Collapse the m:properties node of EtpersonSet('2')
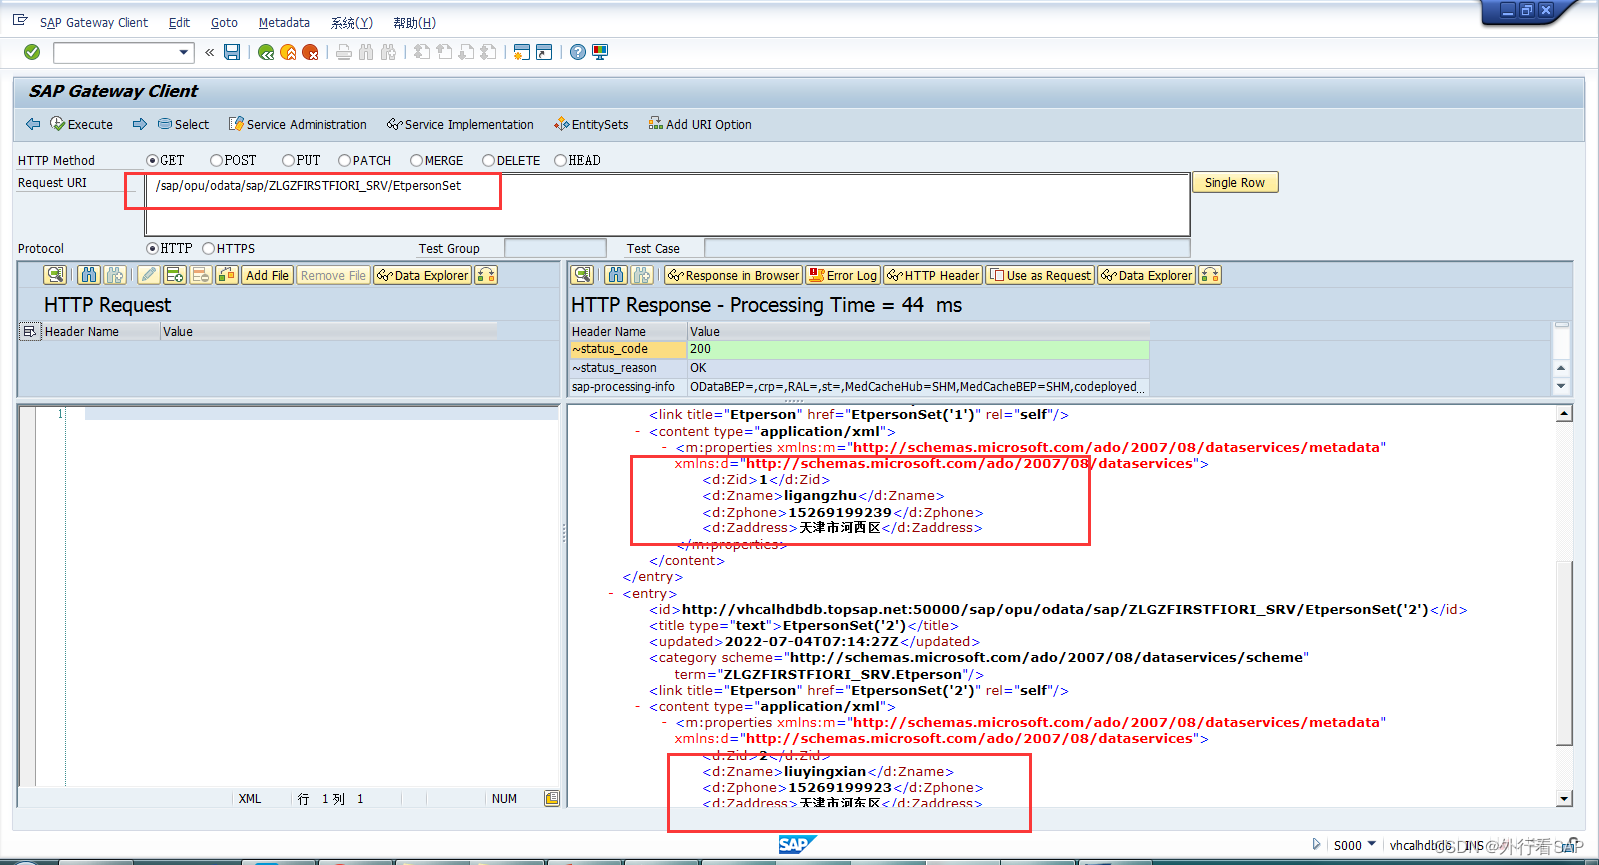The image size is (1599, 865). click(665, 723)
